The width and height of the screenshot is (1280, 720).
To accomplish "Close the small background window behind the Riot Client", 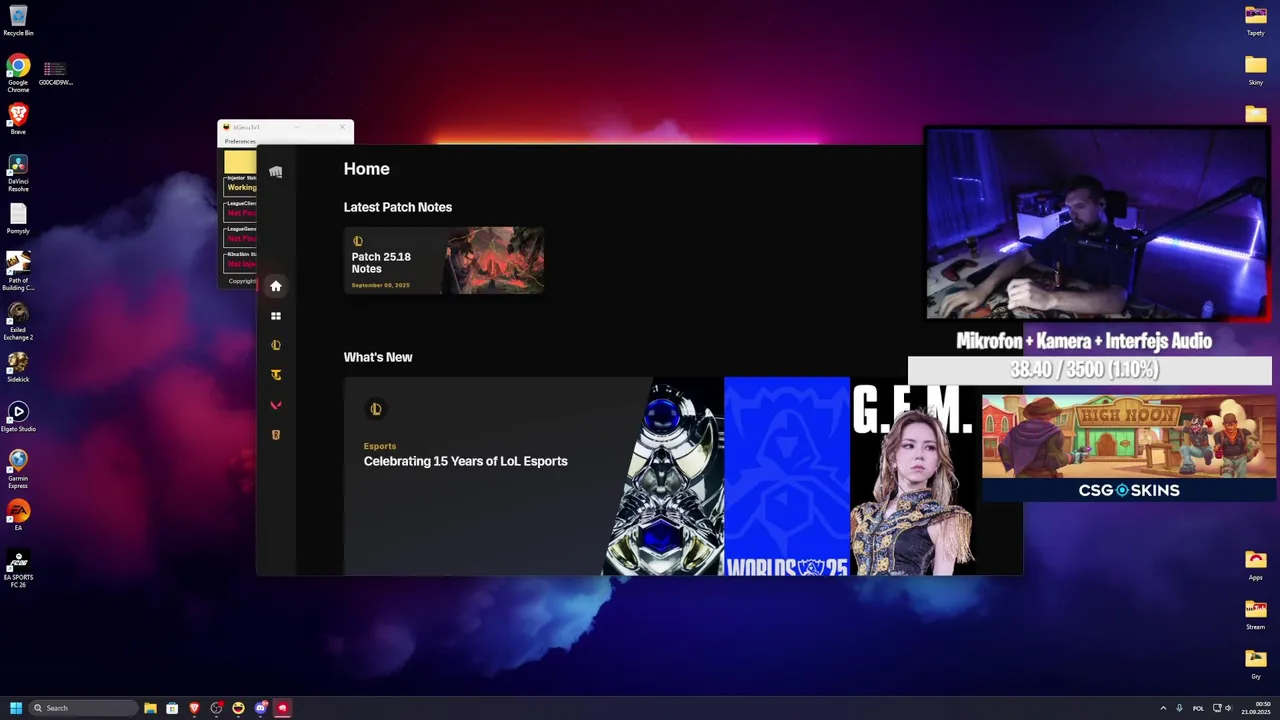I will (343, 127).
